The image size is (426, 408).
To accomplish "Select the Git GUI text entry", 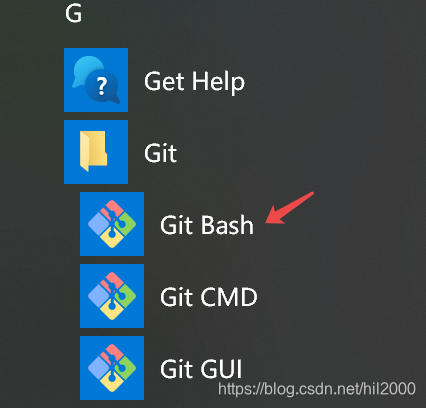I will pos(201,369).
